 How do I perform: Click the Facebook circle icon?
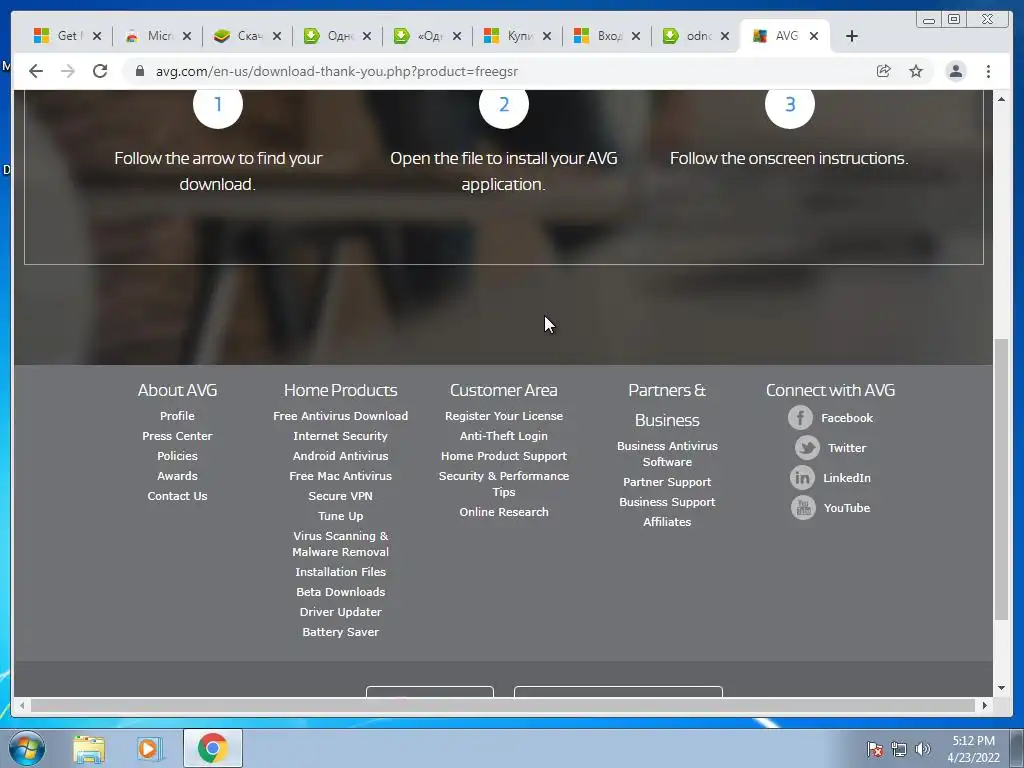(801, 417)
